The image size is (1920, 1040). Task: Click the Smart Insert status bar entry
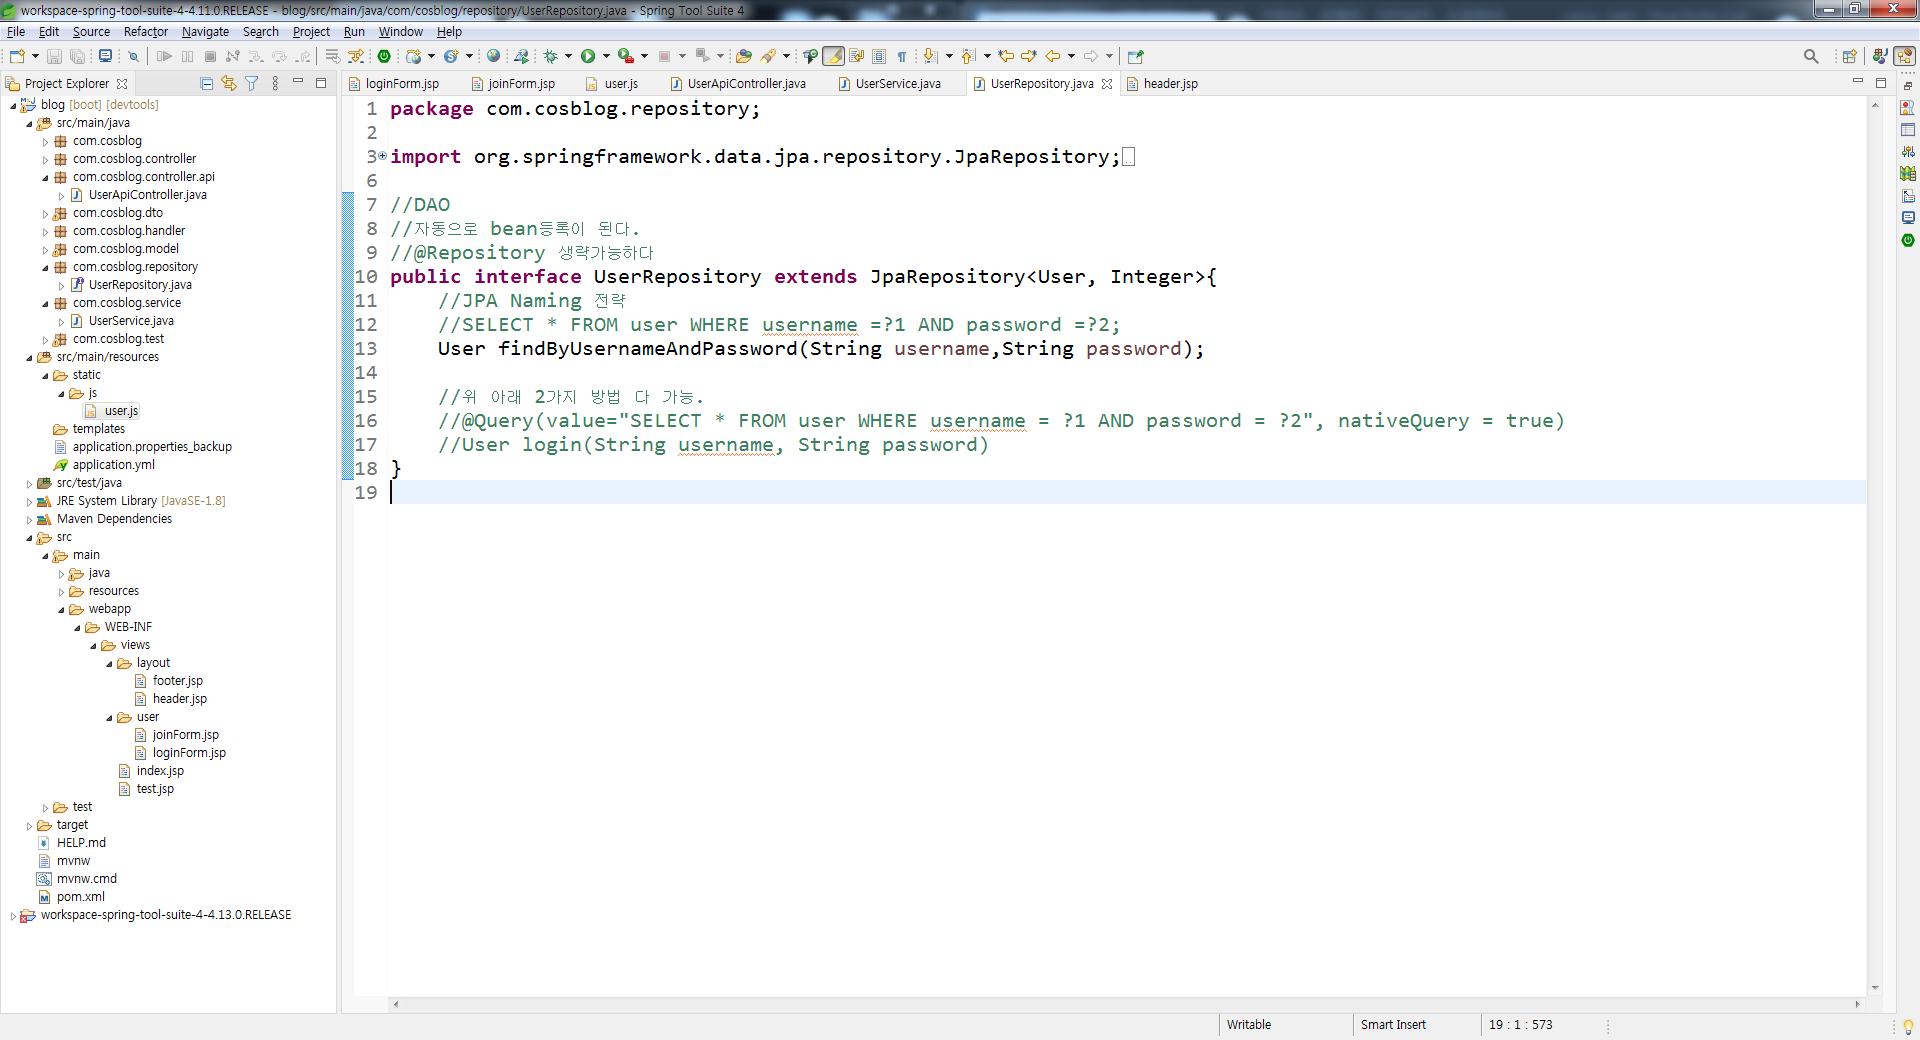[x=1393, y=1025]
